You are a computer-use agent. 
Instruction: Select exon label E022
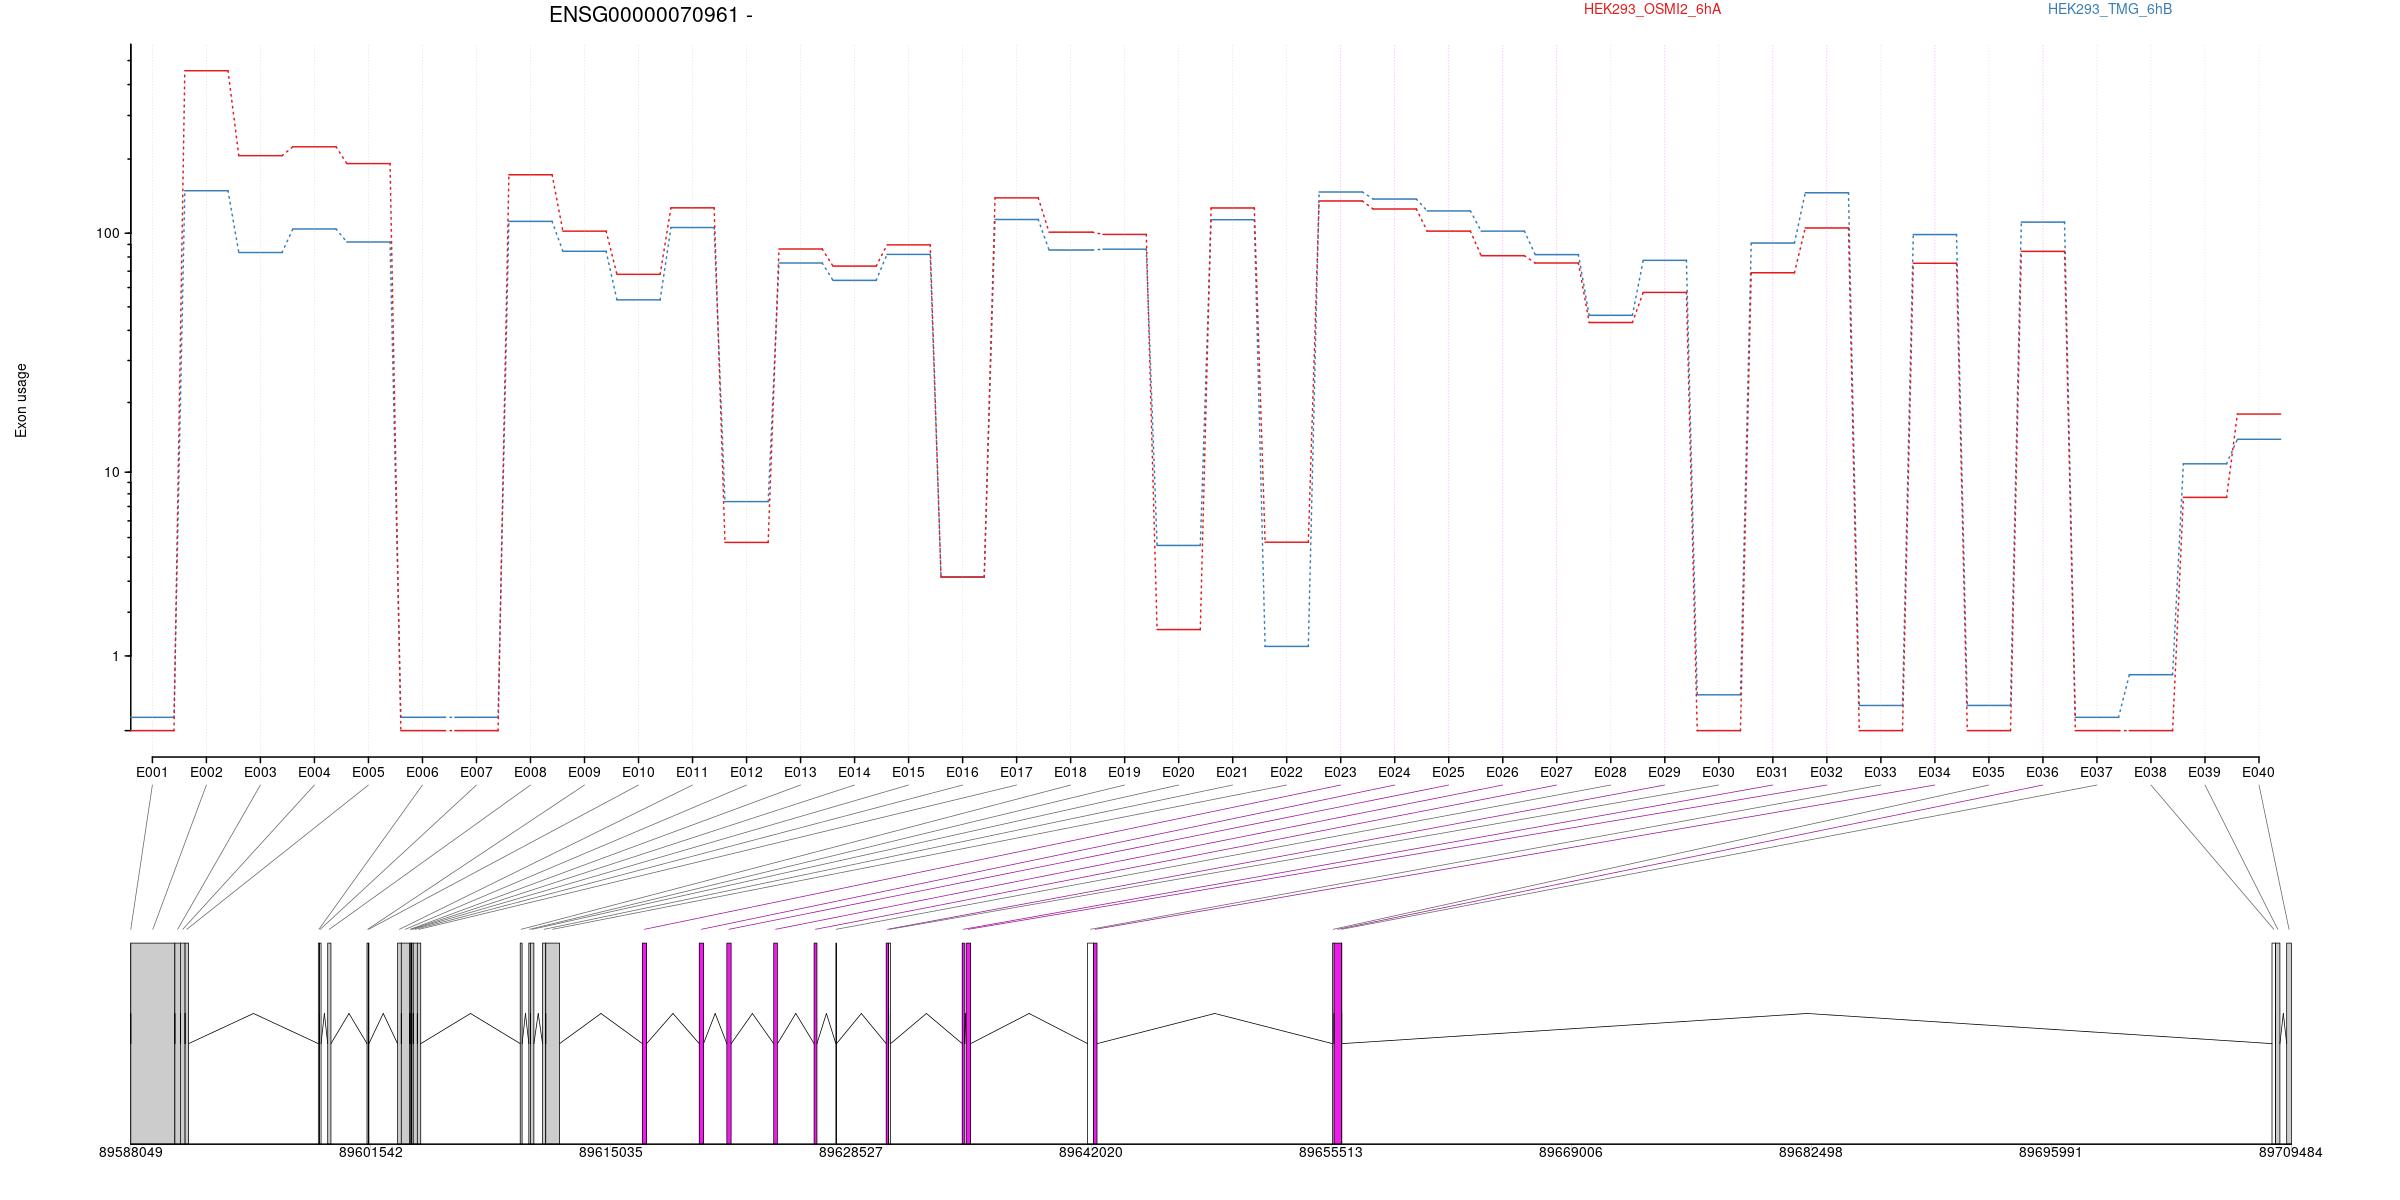click(x=1286, y=772)
